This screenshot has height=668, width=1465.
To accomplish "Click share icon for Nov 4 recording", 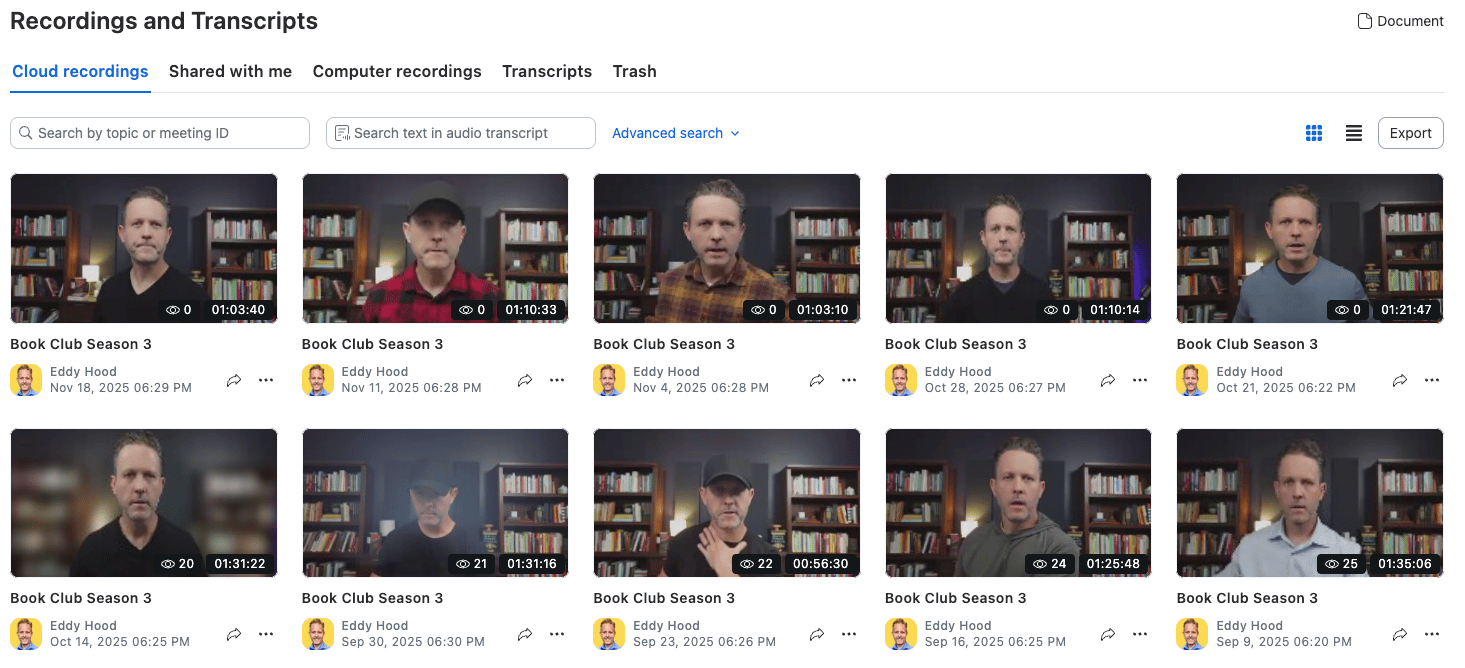I will (x=817, y=380).
